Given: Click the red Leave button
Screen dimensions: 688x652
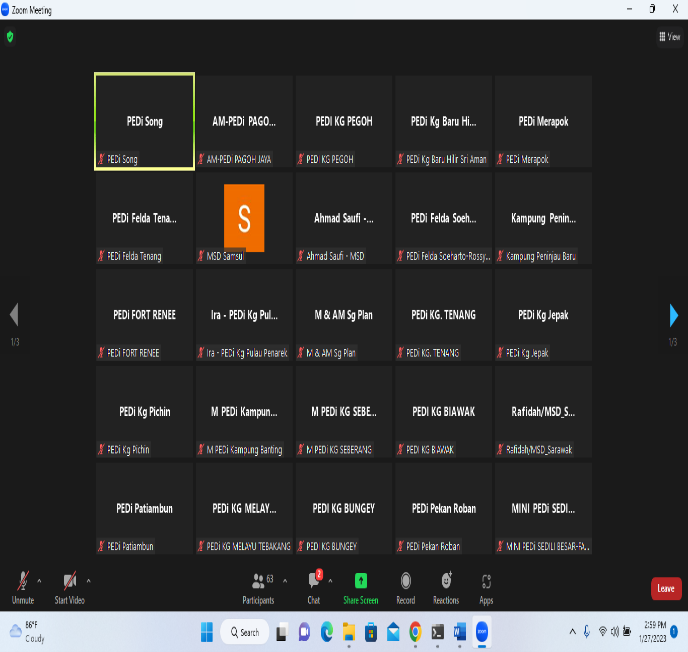Looking at the screenshot, I should pos(665,589).
